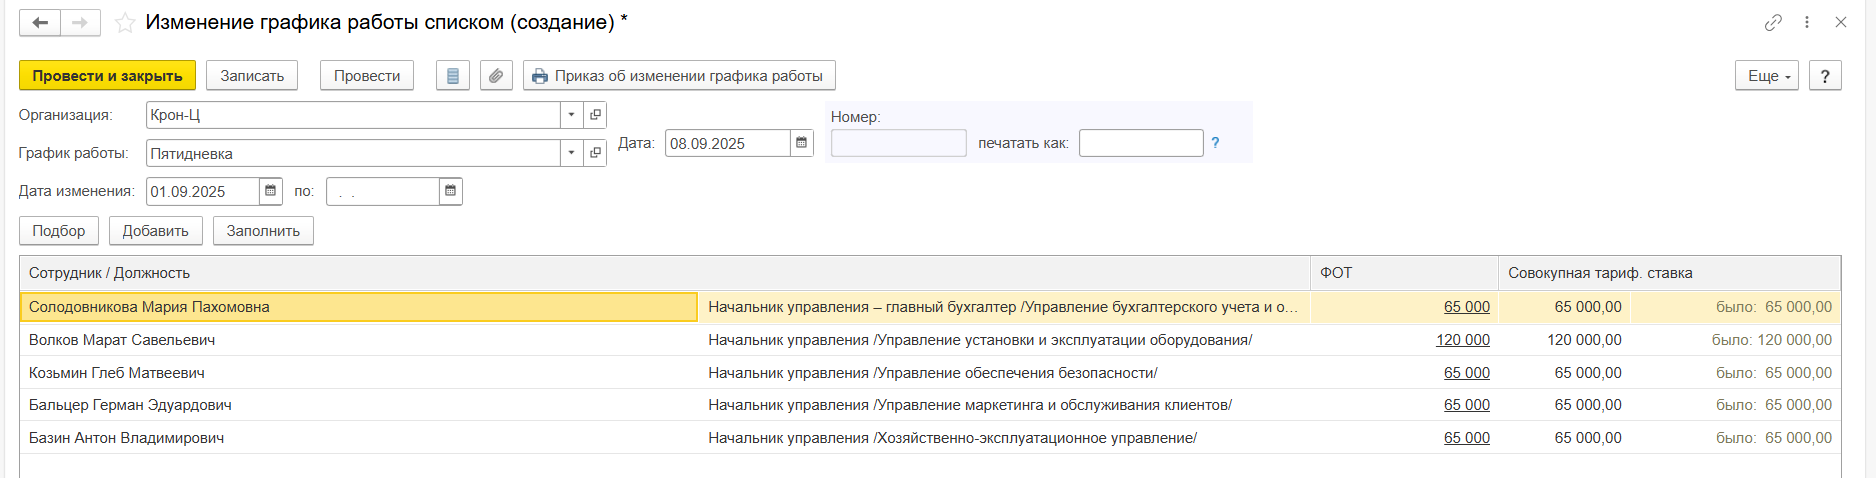Image resolution: width=1876 pixels, height=478 pixels.
Task: Click the 'печатать как' input field
Action: tap(1140, 143)
